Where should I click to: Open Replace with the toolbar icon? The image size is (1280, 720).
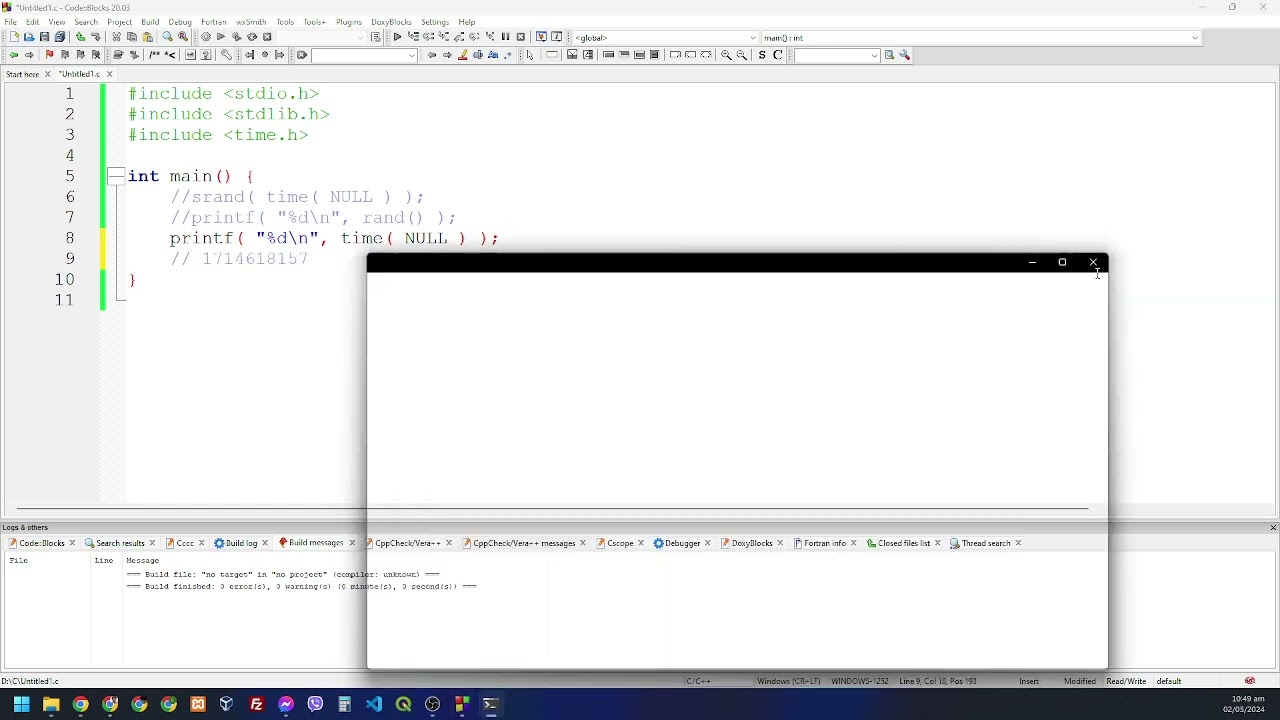tap(184, 37)
